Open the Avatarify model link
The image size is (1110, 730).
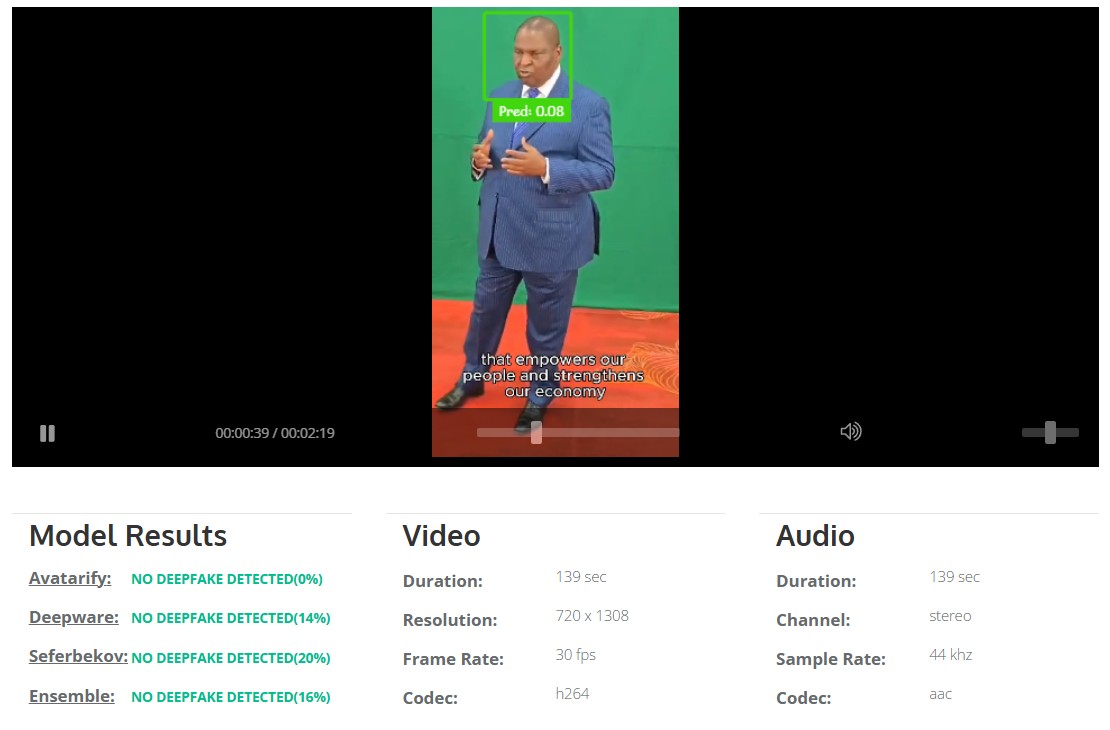pos(70,578)
